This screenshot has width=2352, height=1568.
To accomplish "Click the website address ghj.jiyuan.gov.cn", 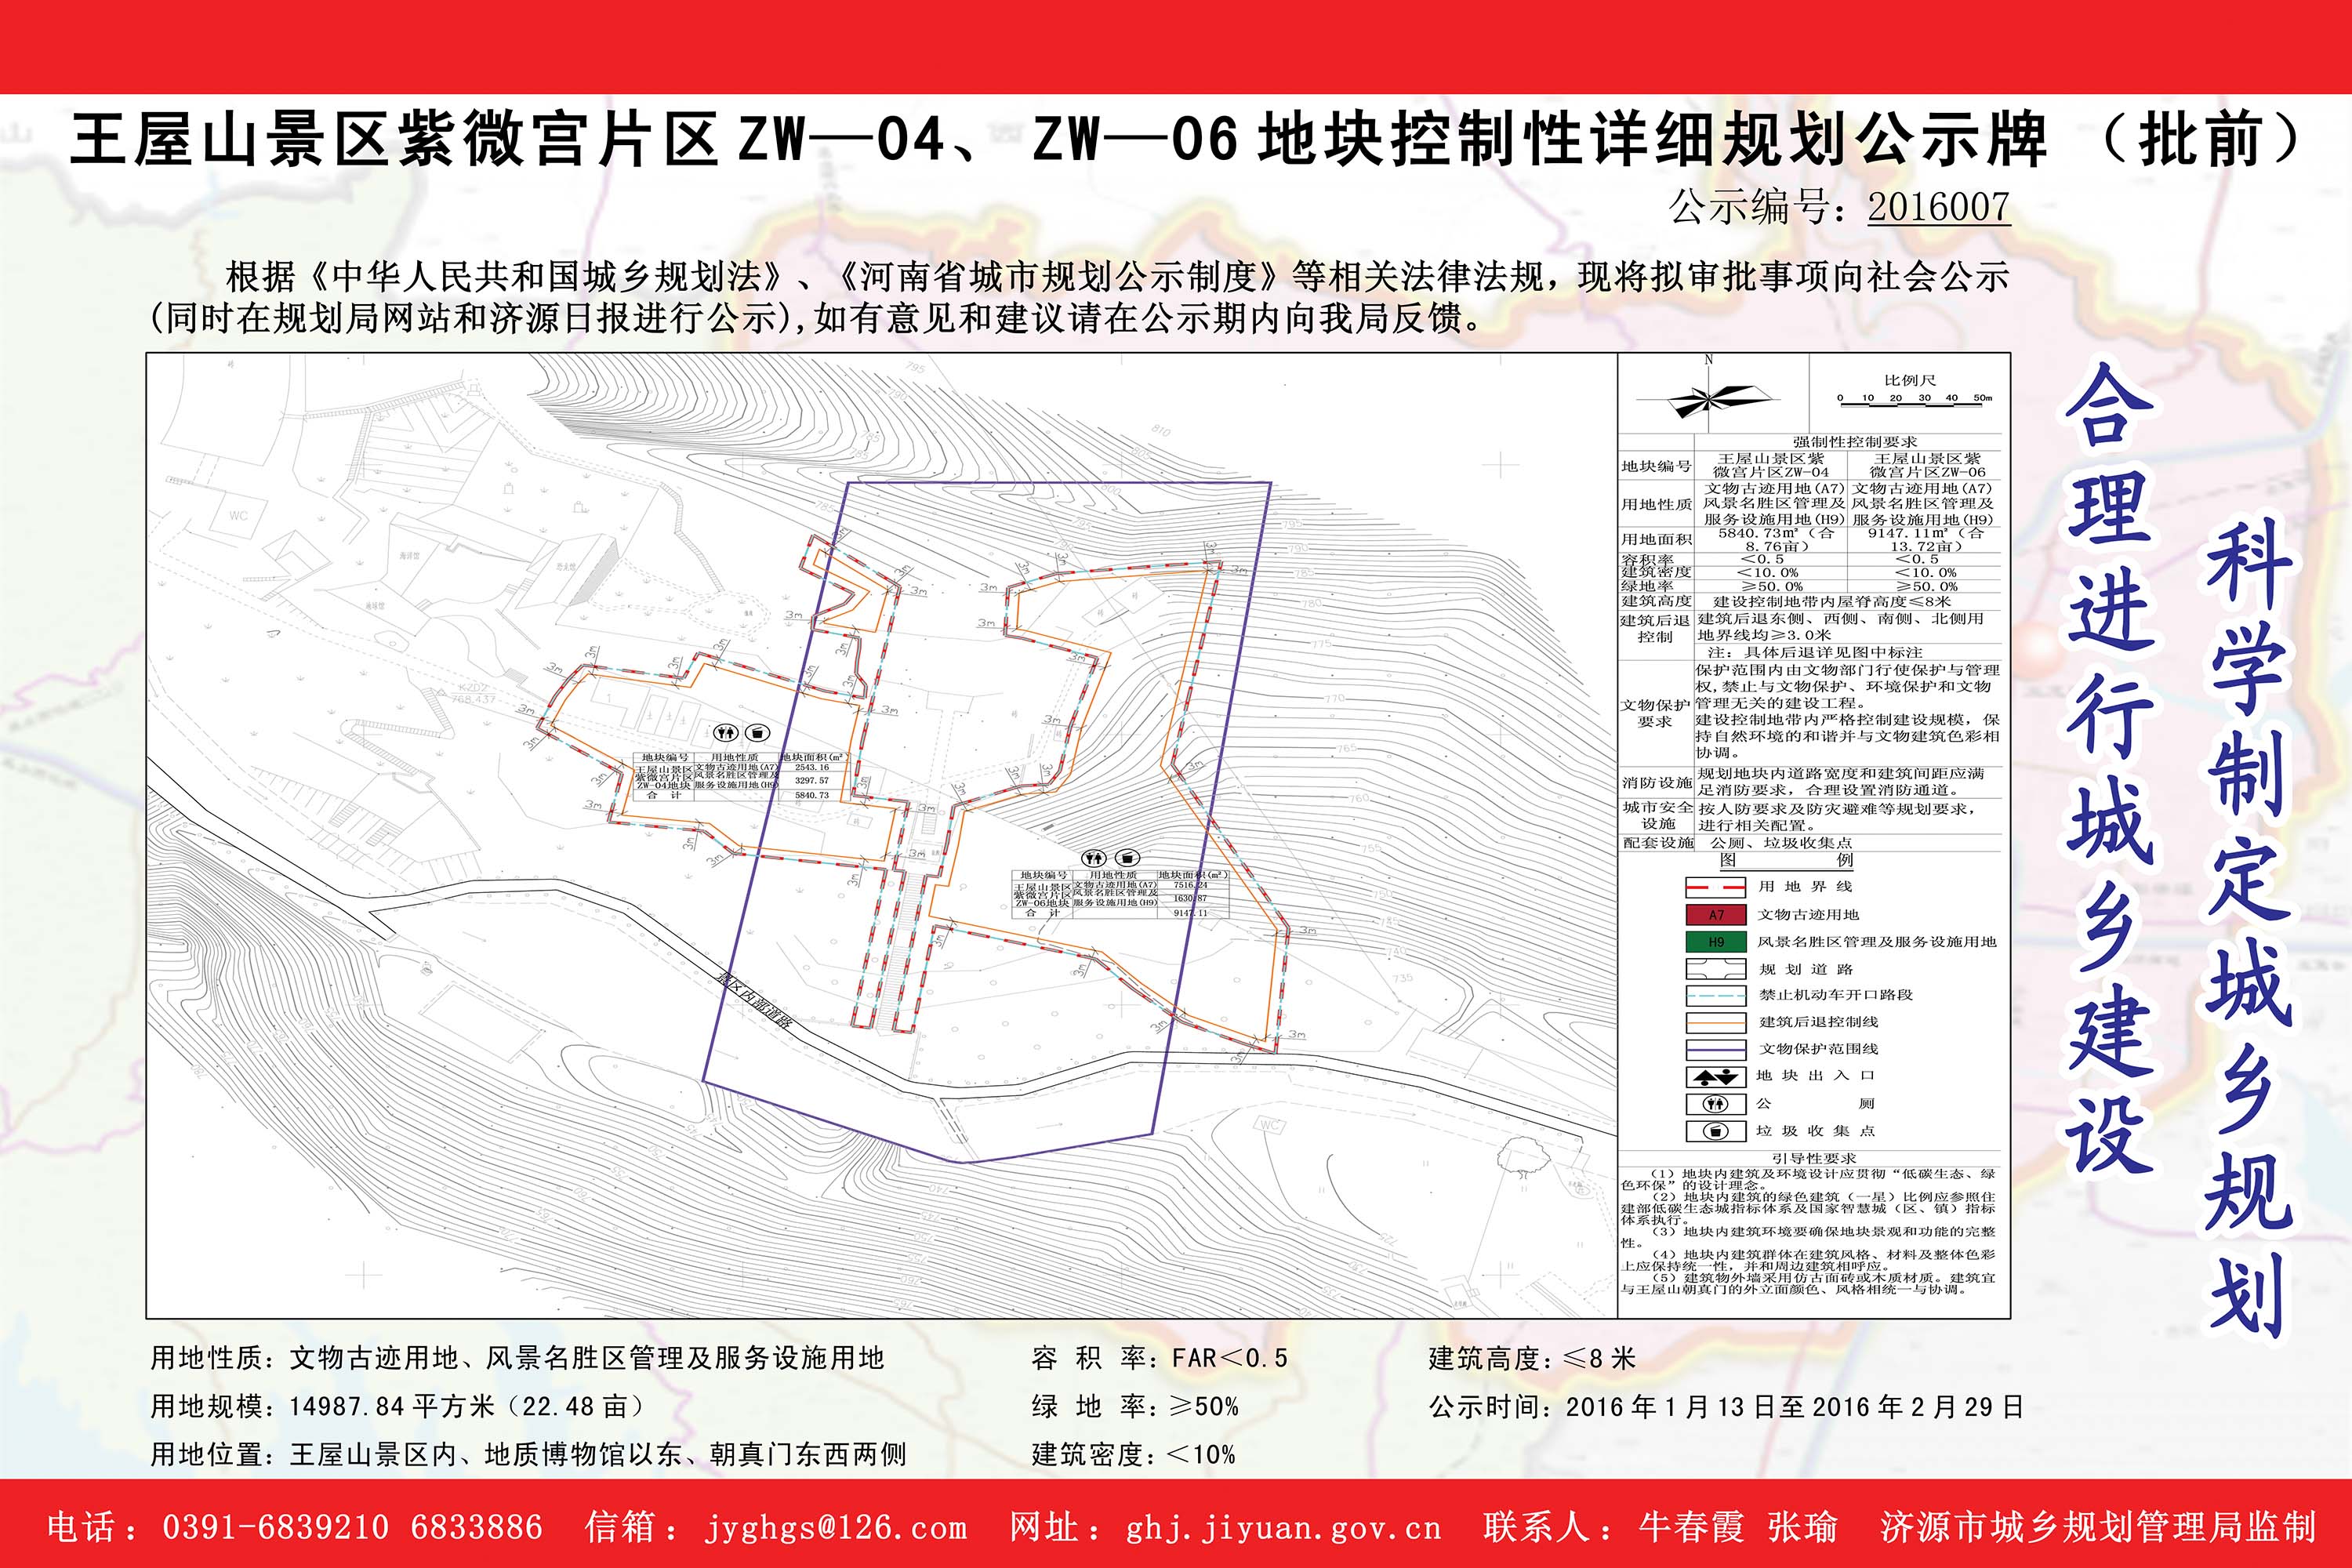I will 1283,1527.
